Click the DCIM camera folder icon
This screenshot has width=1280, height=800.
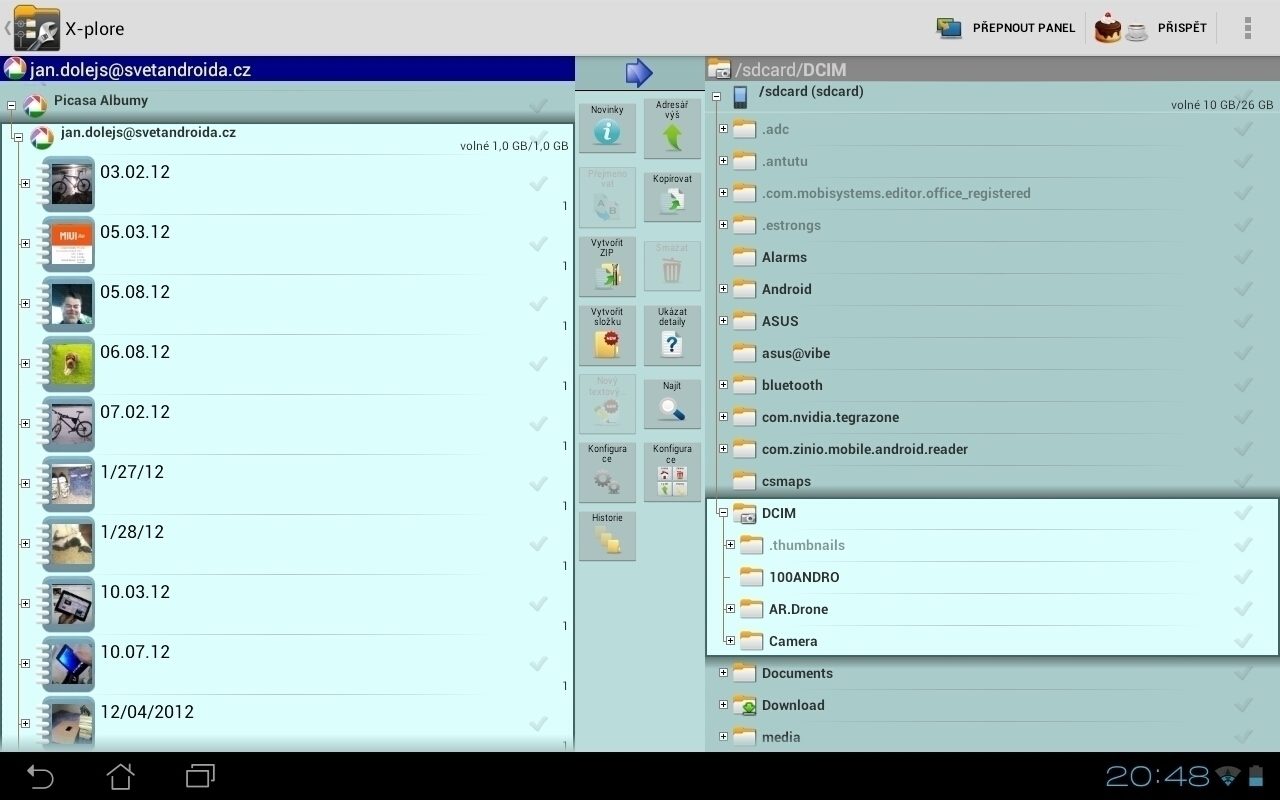click(x=744, y=513)
